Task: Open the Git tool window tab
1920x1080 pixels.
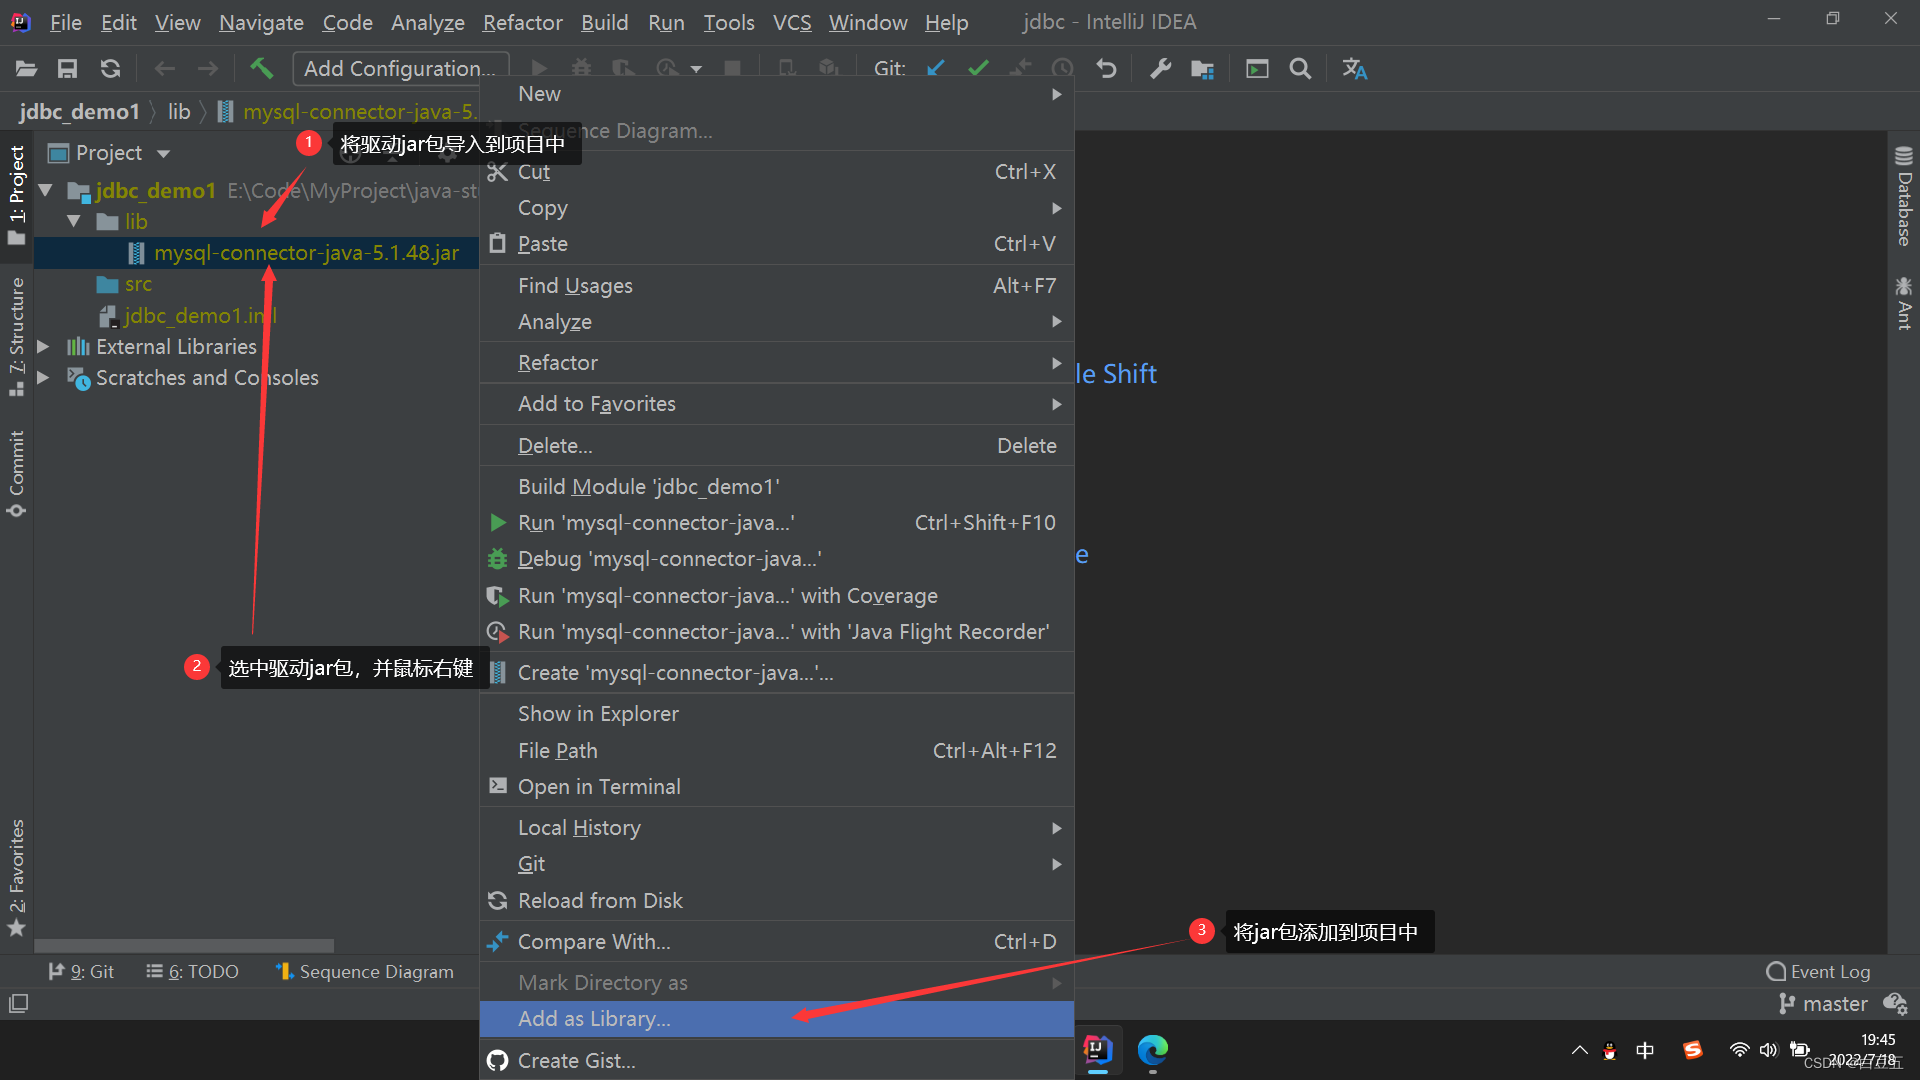Action: coord(82,971)
